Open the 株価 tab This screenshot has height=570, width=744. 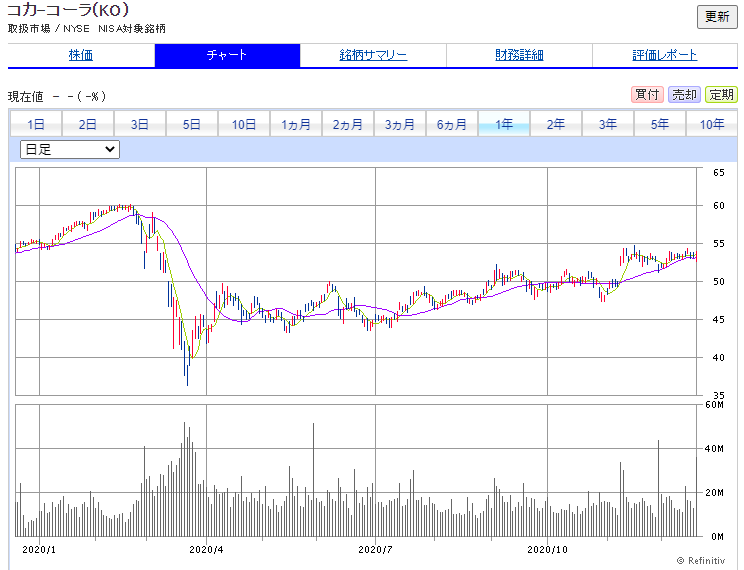[x=81, y=55]
